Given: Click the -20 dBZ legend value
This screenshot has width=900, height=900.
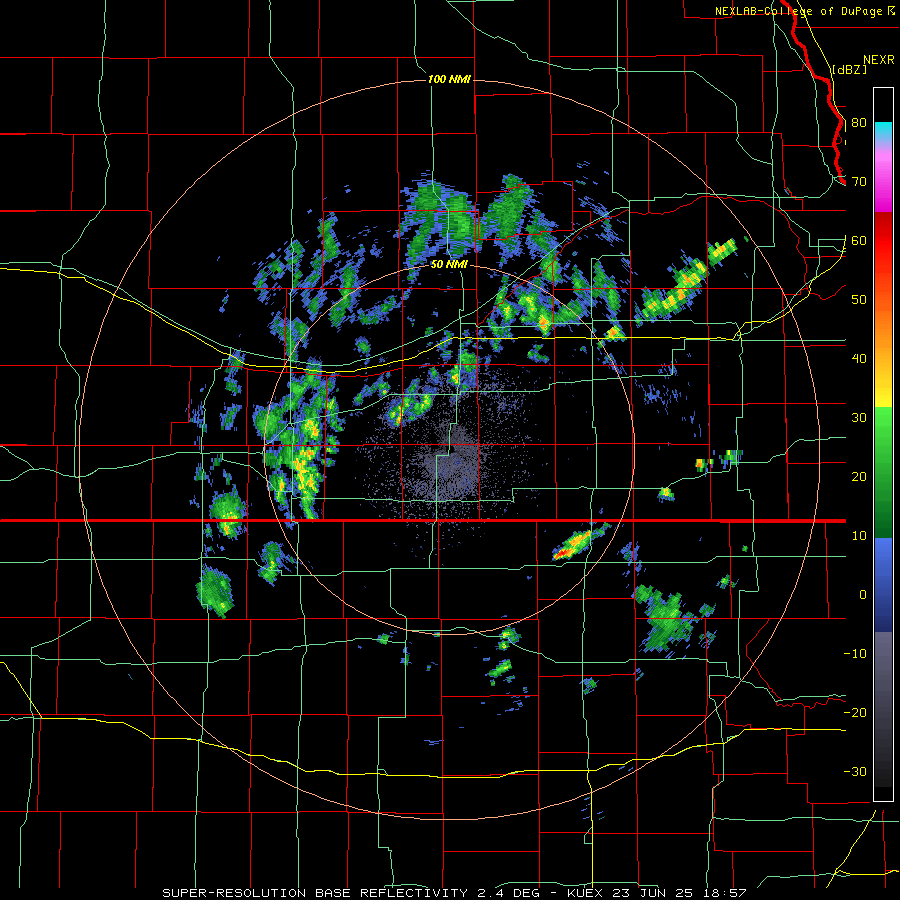Looking at the screenshot, I should tap(855, 713).
